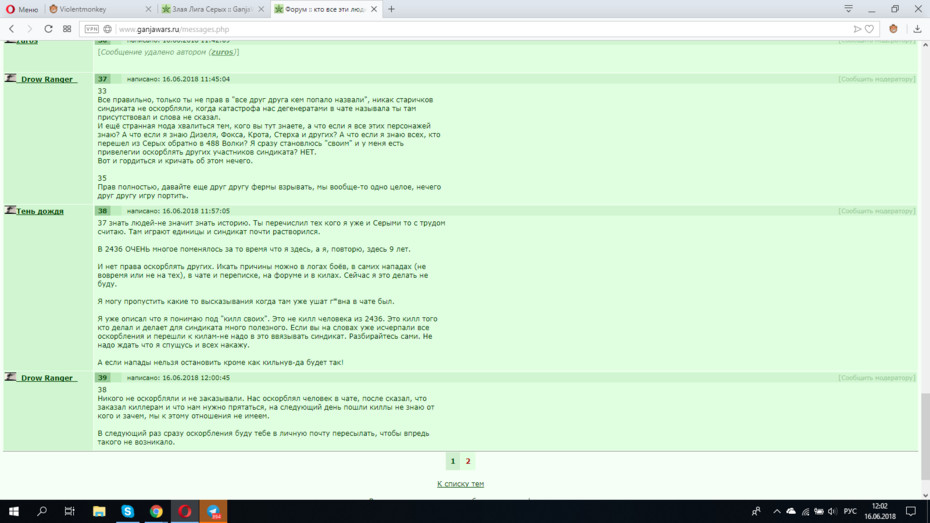Image resolution: width=930 pixels, height=523 pixels.
Task: Open Google Chrome from taskbar
Action: [156, 511]
